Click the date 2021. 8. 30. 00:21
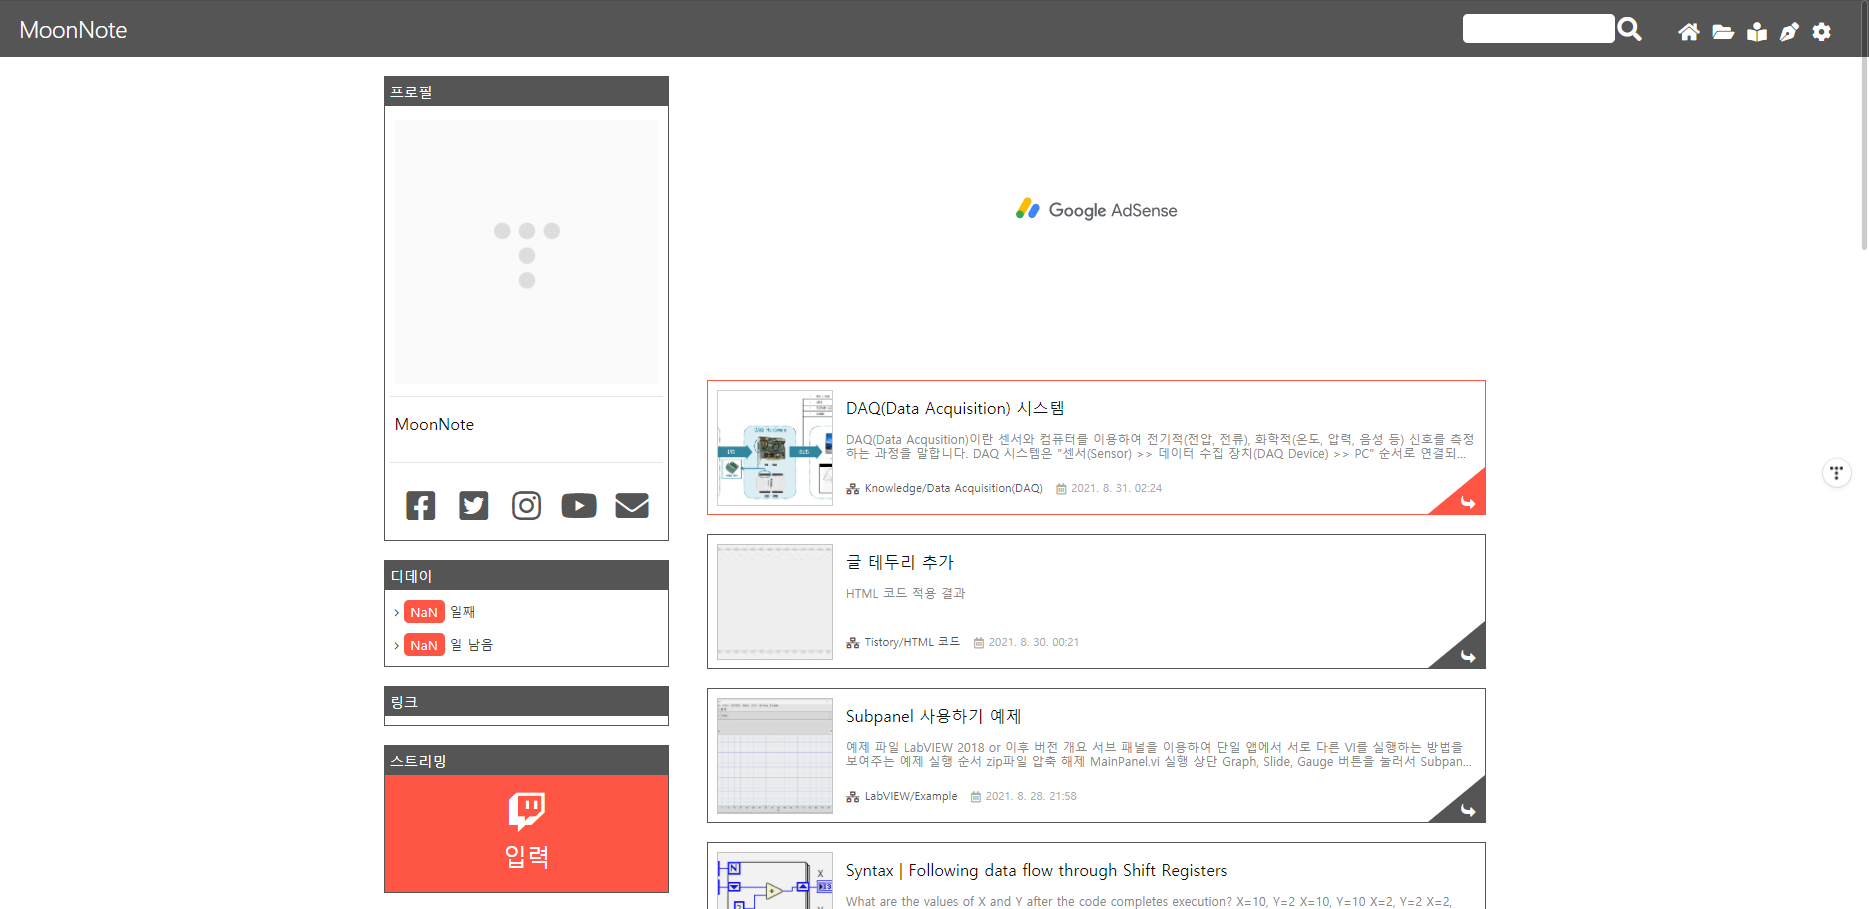This screenshot has height=909, width=1869. click(1034, 643)
